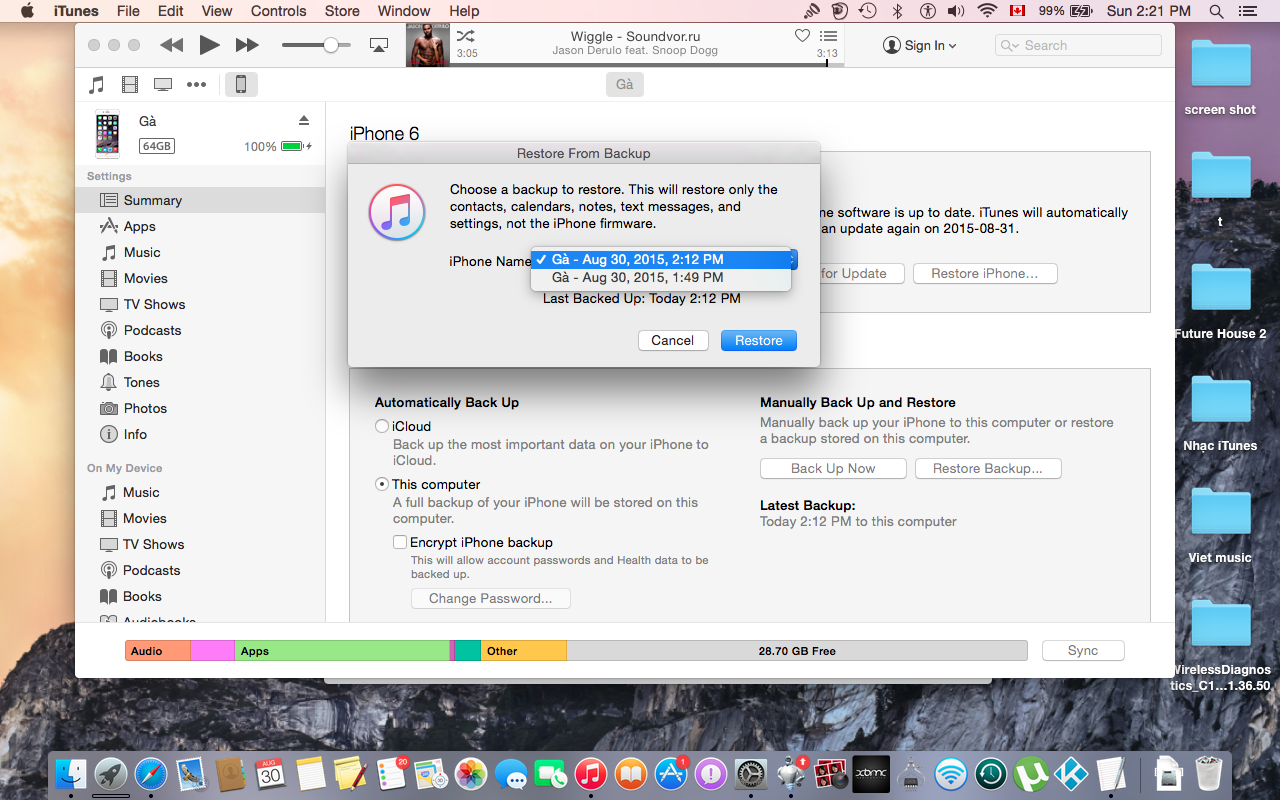Toggle shuffle for the playing song
This screenshot has height=800, width=1280.
(x=465, y=36)
